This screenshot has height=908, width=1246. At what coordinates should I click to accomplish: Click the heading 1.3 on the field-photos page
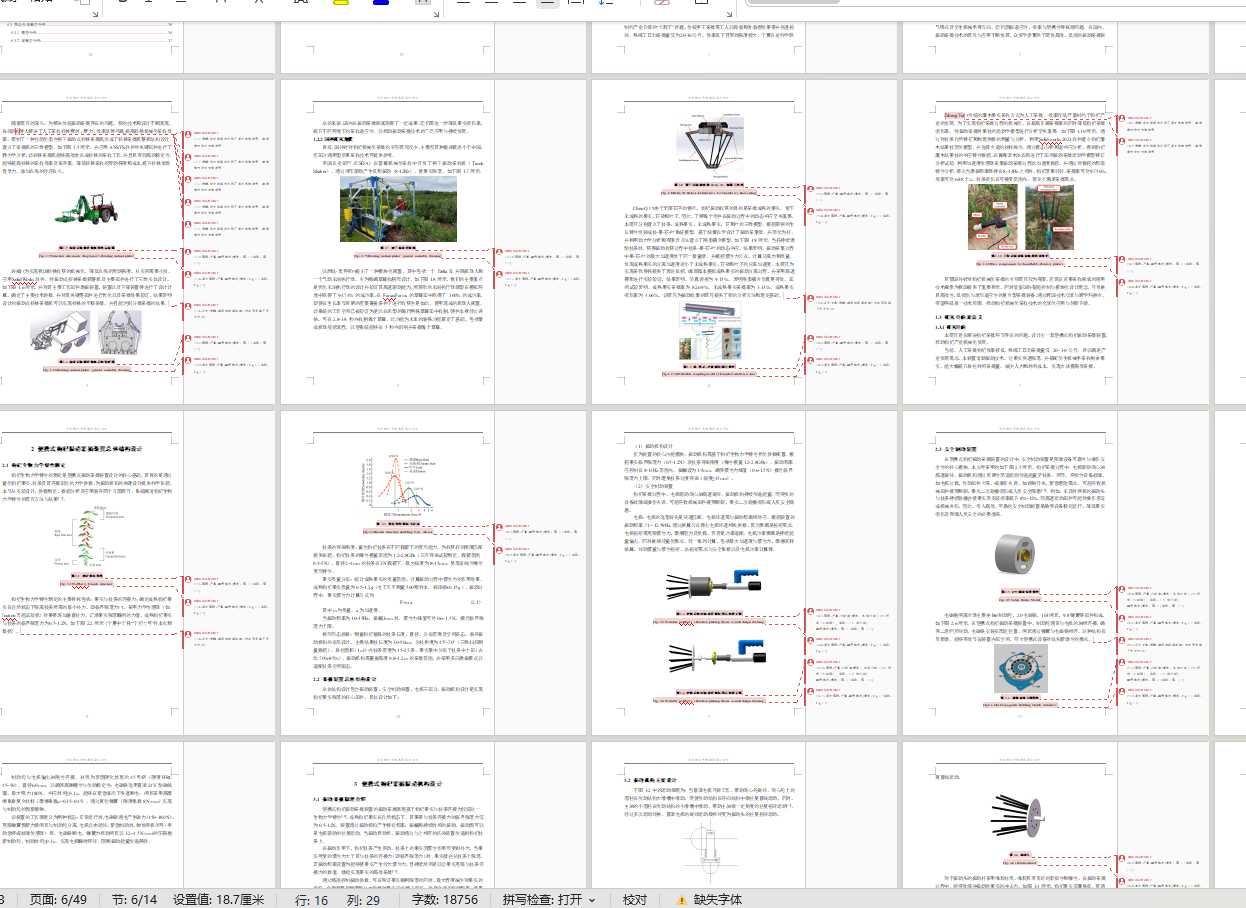click(959, 317)
